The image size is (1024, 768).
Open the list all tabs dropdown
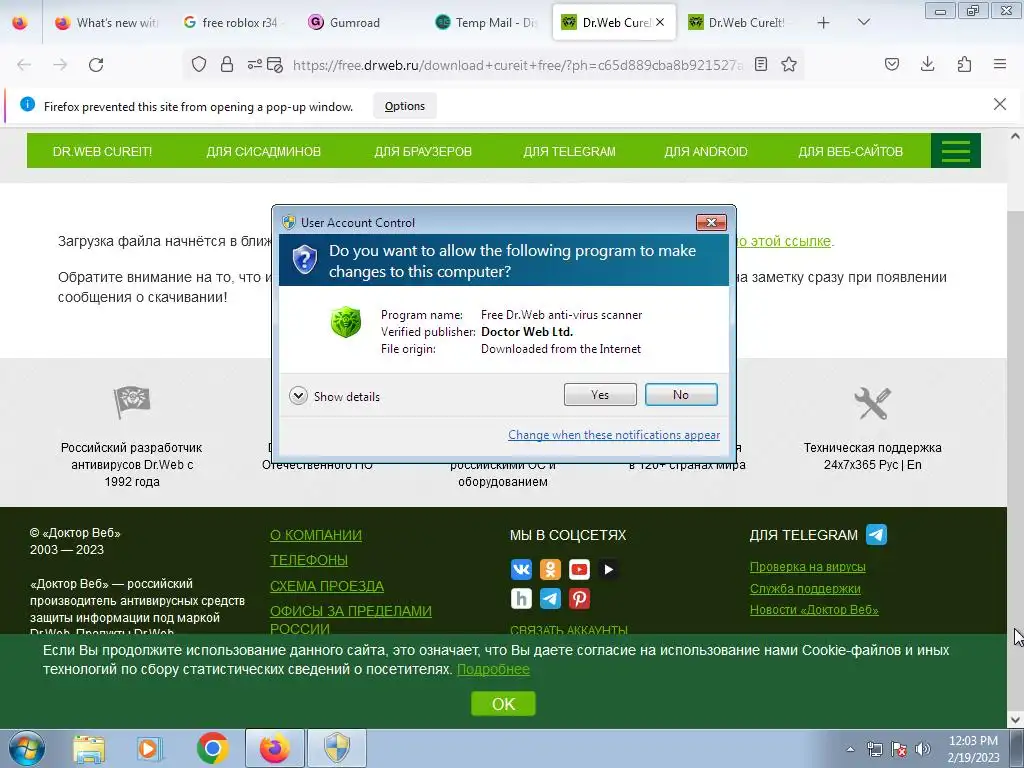click(x=863, y=22)
